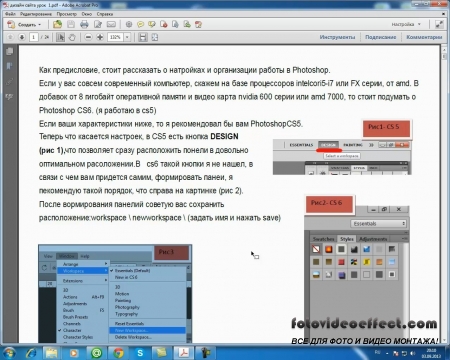Click the save diskette icon
This screenshot has height=360, width=450.
click(x=71, y=24)
